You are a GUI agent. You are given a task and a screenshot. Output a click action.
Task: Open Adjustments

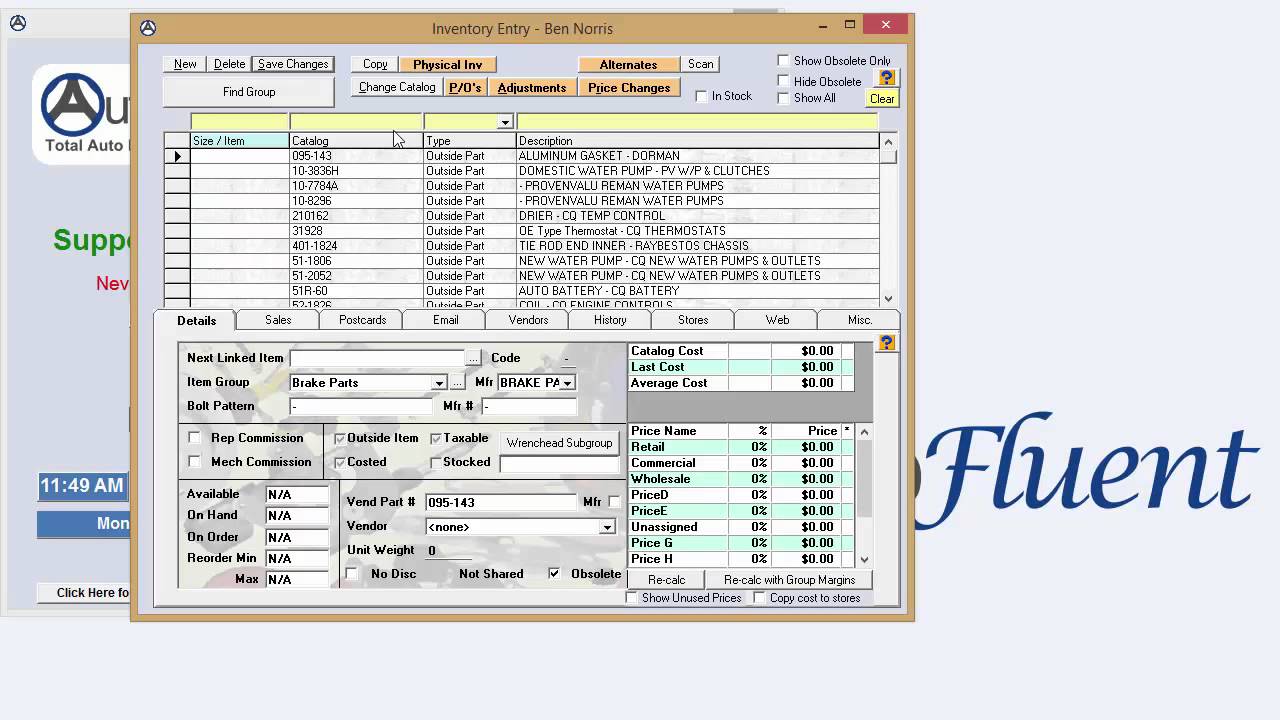(x=532, y=88)
